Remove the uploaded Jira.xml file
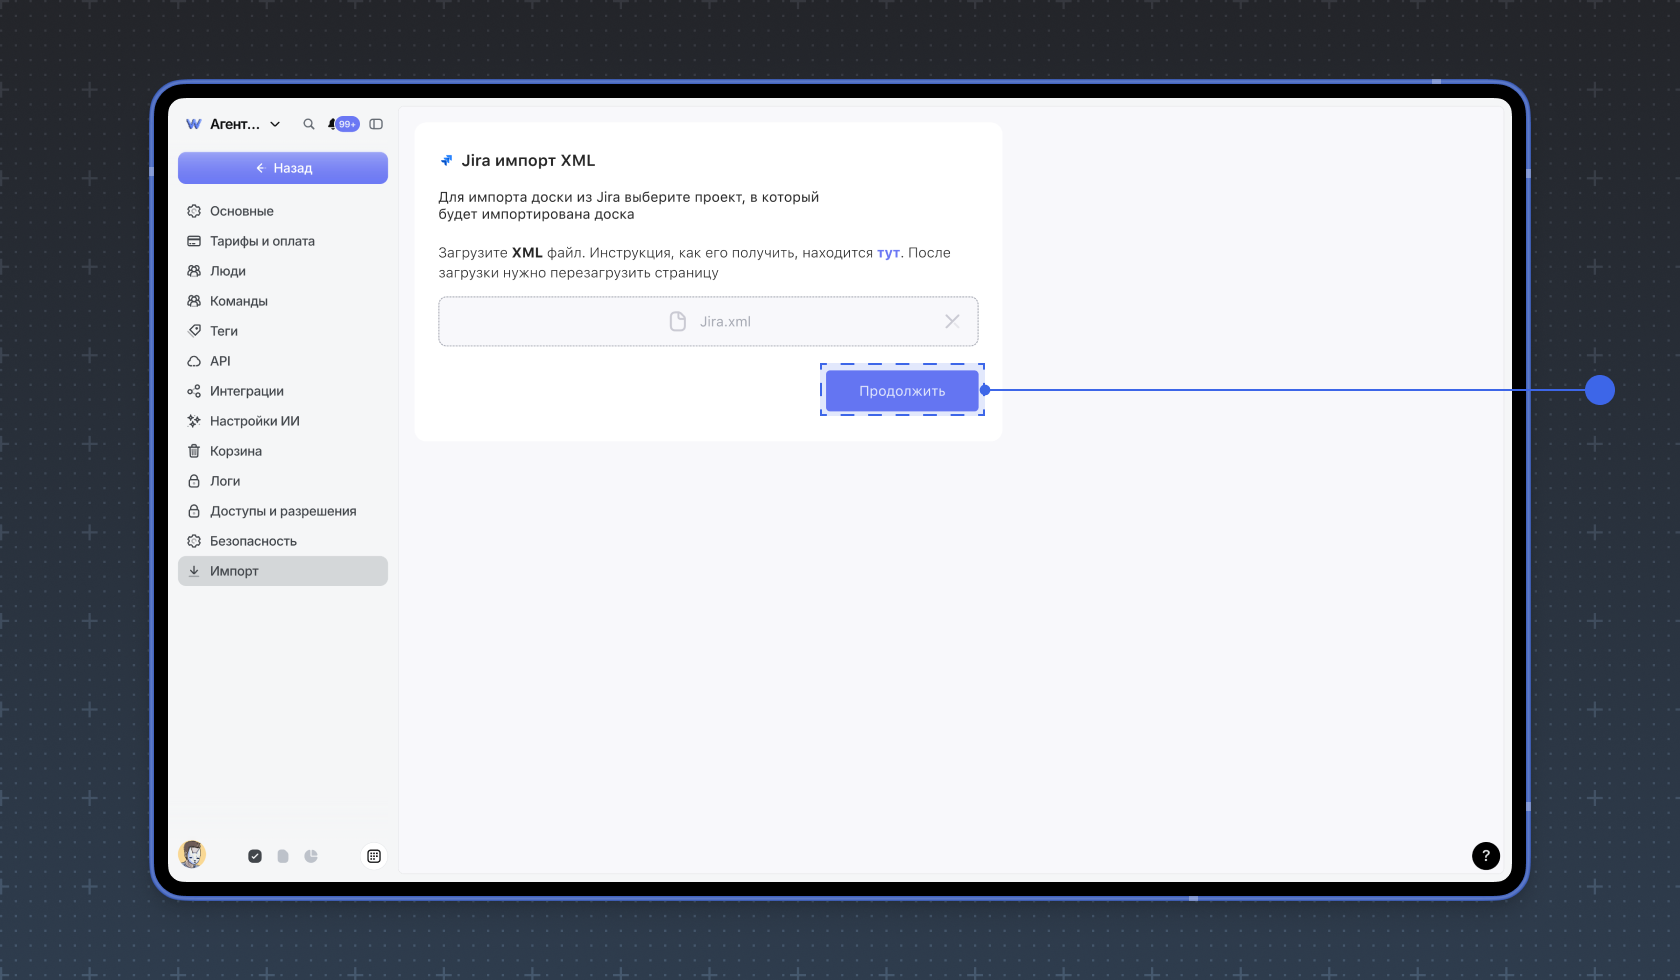The image size is (1680, 980). pyautogui.click(x=952, y=321)
